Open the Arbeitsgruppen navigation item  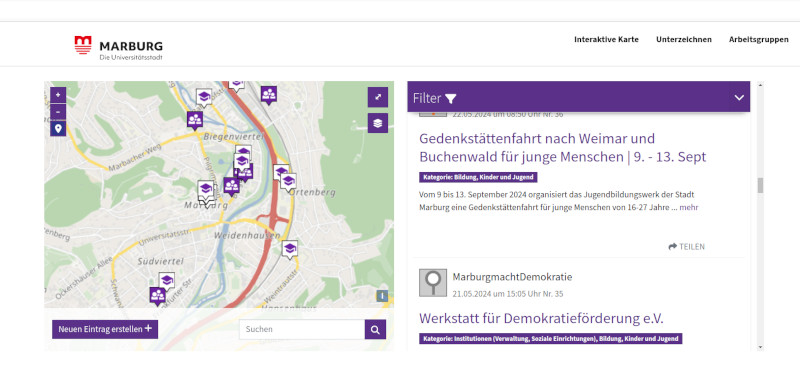(x=759, y=39)
